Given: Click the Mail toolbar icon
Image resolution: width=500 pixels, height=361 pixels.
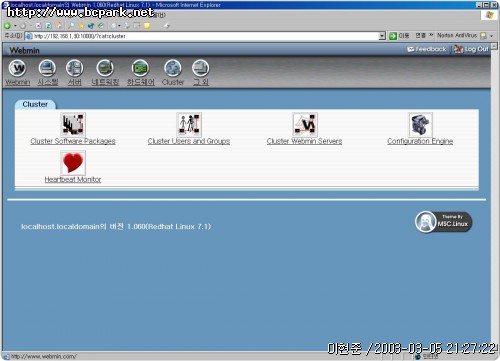Looking at the screenshot, I should (x=114, y=26).
